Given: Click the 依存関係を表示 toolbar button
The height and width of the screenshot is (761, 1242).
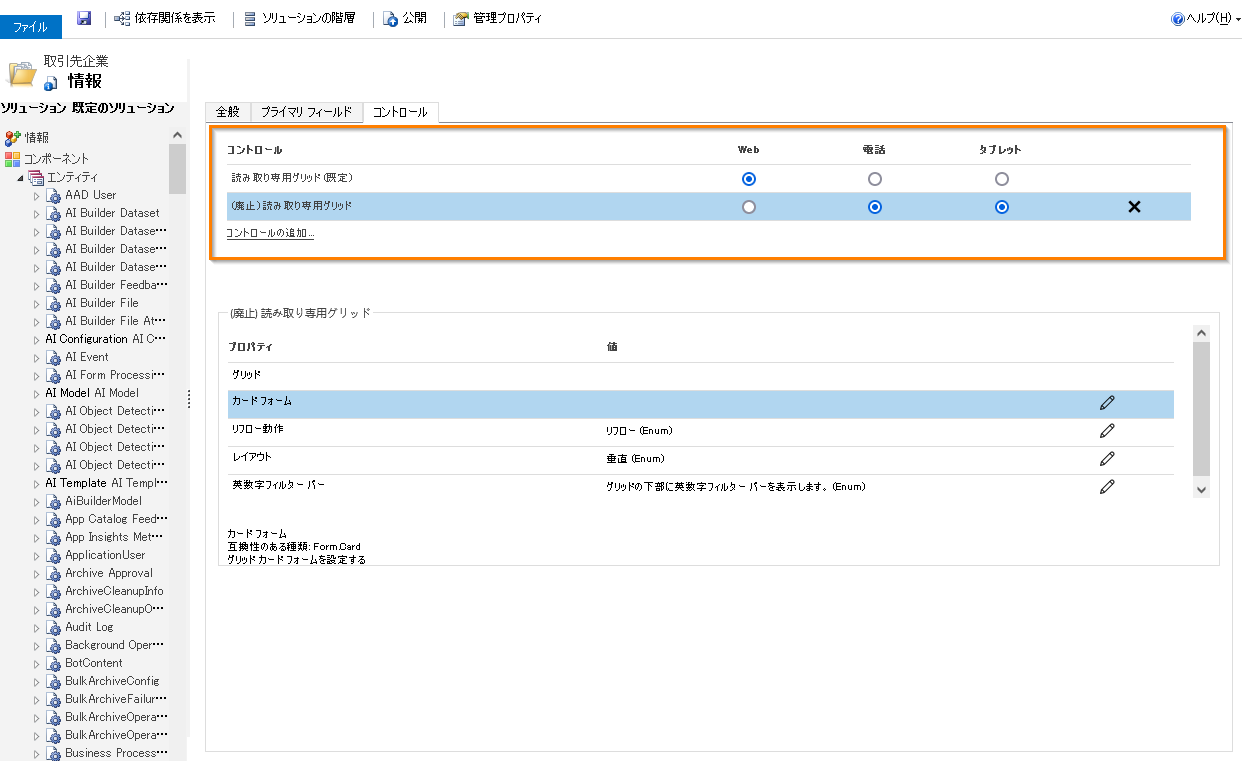Looking at the screenshot, I should pyautogui.click(x=165, y=18).
